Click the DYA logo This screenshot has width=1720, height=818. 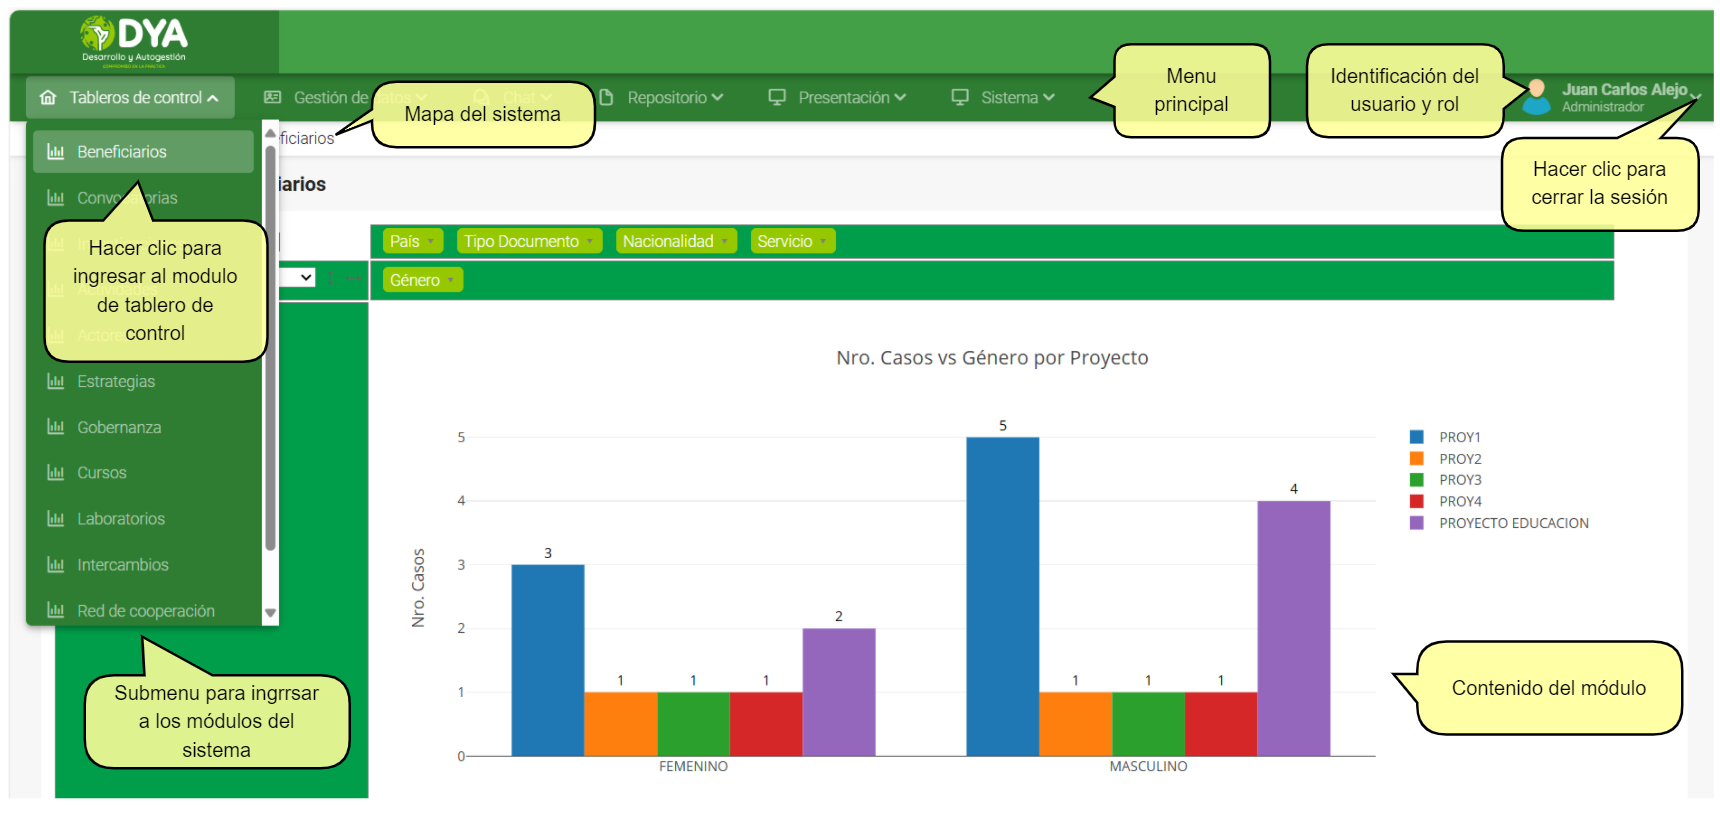[134, 41]
